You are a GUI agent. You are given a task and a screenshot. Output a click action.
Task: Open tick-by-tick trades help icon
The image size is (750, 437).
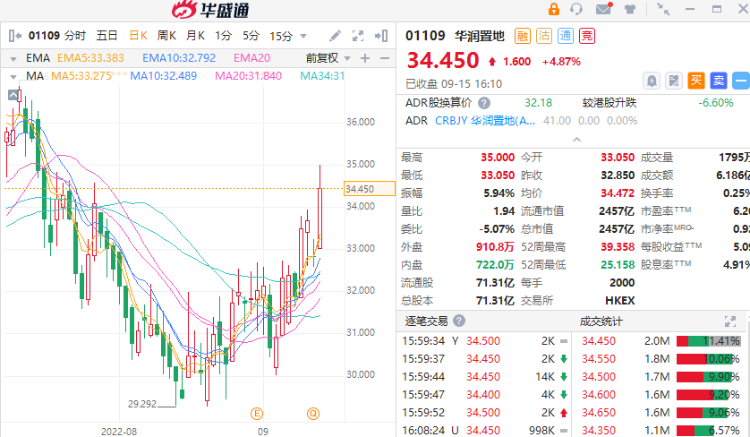(459, 321)
